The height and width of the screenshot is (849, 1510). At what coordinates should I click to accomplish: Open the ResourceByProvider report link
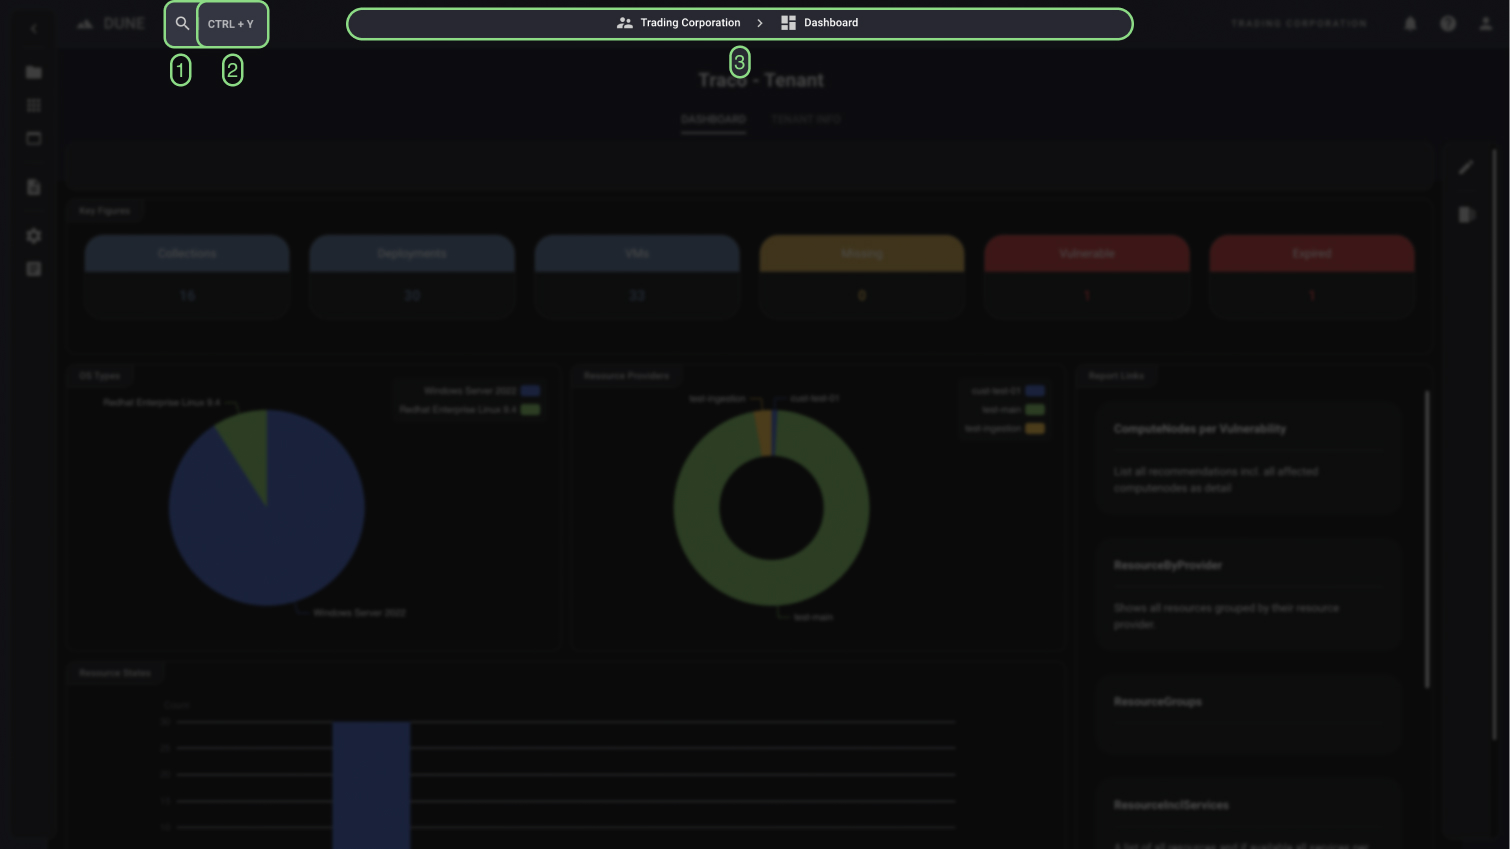[x=1167, y=565]
